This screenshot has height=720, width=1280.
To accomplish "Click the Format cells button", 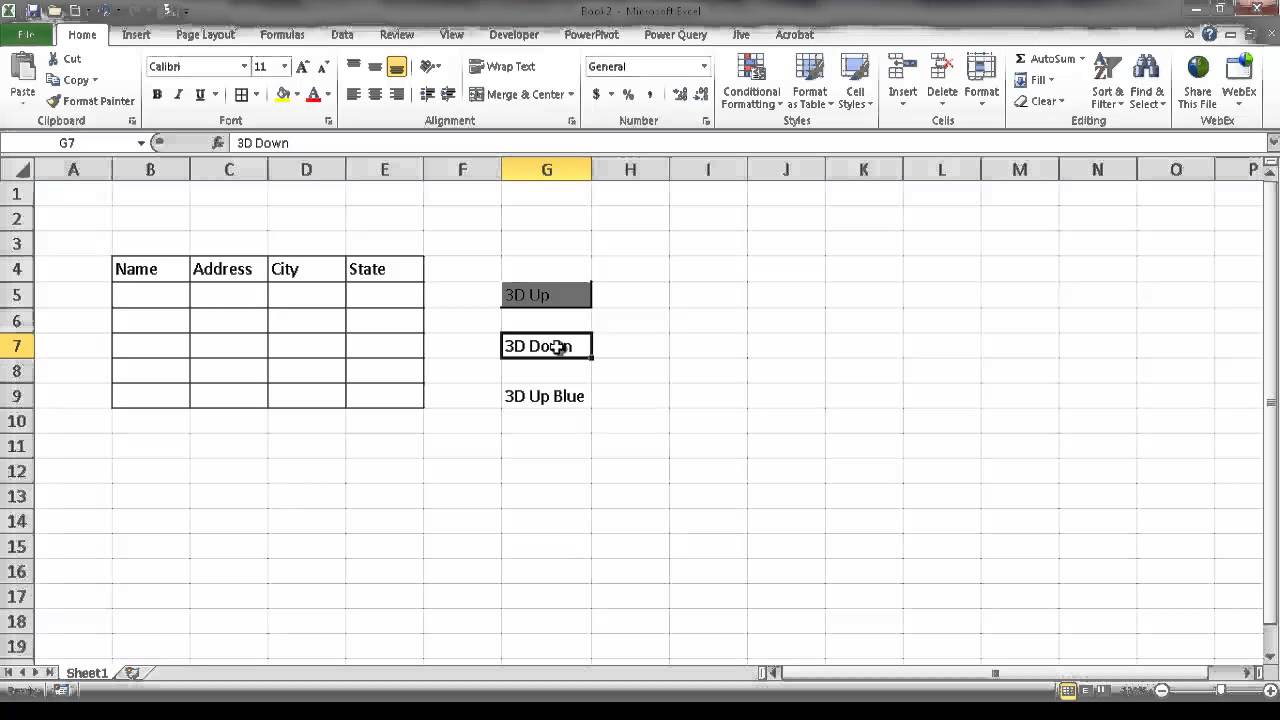I will tap(981, 80).
